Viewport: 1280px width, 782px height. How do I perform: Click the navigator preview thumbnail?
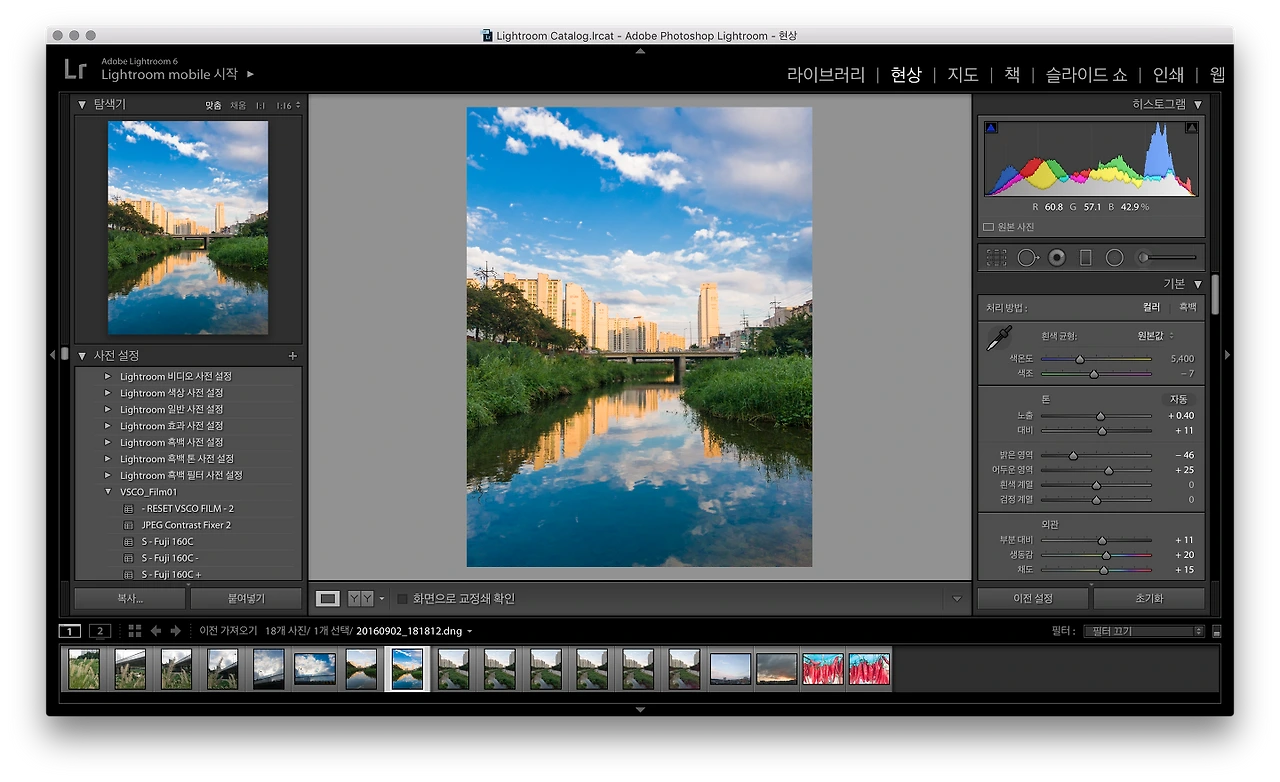pyautogui.click(x=188, y=228)
